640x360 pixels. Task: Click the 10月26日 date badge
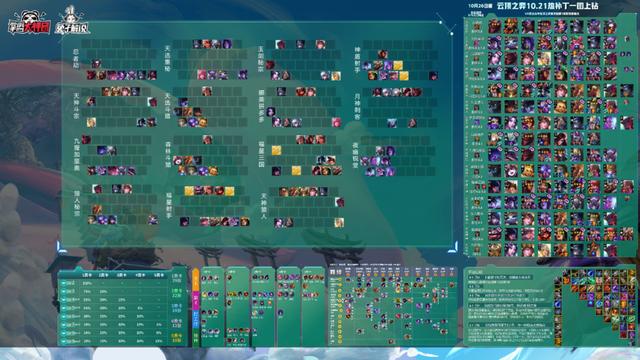(480, 6)
